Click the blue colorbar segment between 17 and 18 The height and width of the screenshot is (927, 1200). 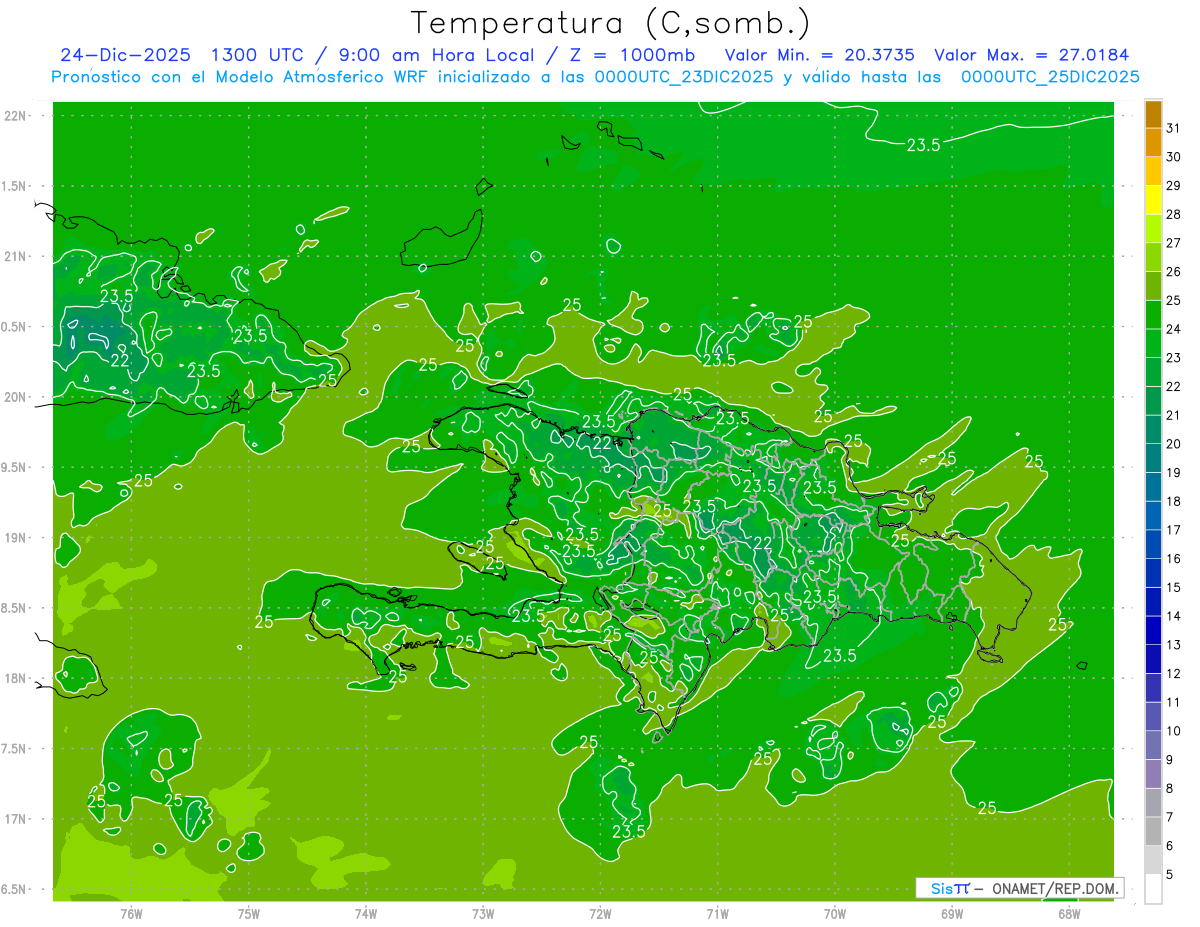pyautogui.click(x=1153, y=516)
